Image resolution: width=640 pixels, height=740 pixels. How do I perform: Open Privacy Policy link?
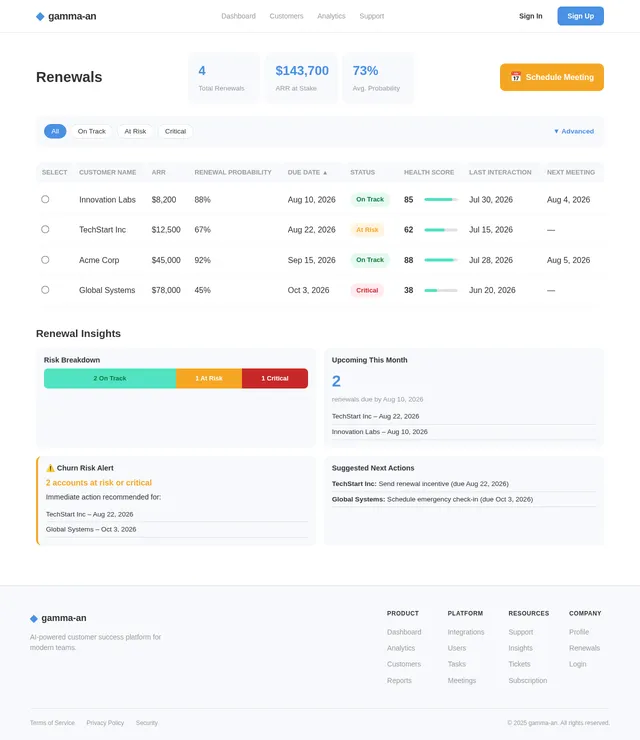point(105,723)
